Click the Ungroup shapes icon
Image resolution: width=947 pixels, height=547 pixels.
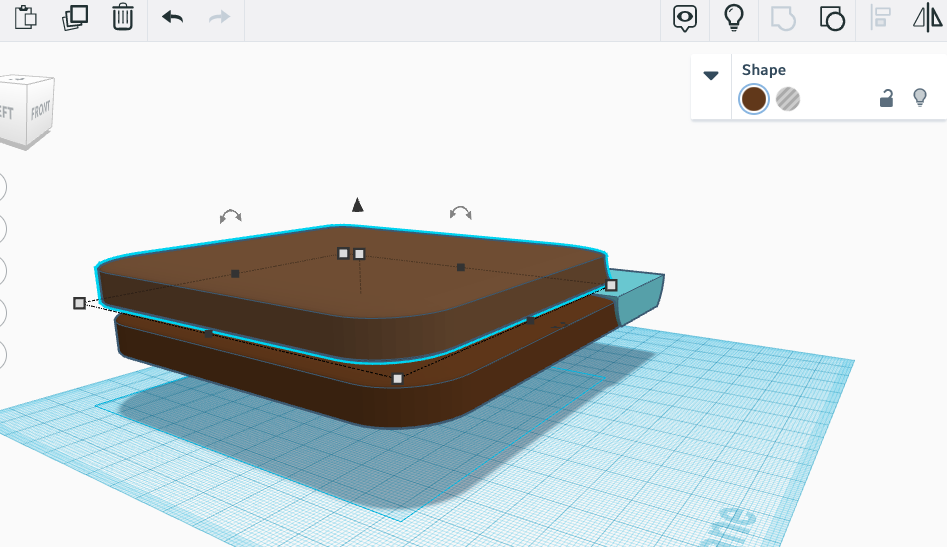[x=832, y=18]
